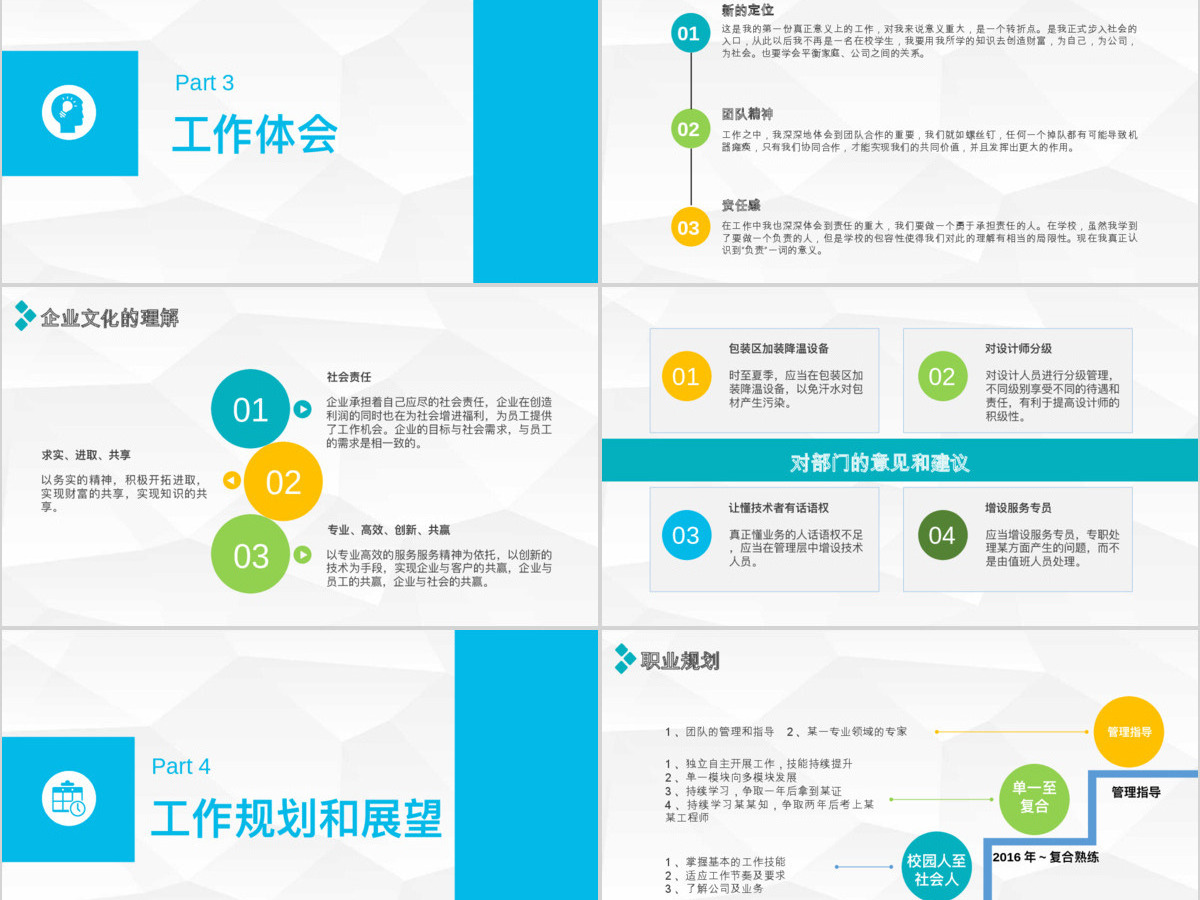Click the diamond logo beside 企业文化的理解
The width and height of the screenshot is (1200, 900).
click(x=25, y=316)
